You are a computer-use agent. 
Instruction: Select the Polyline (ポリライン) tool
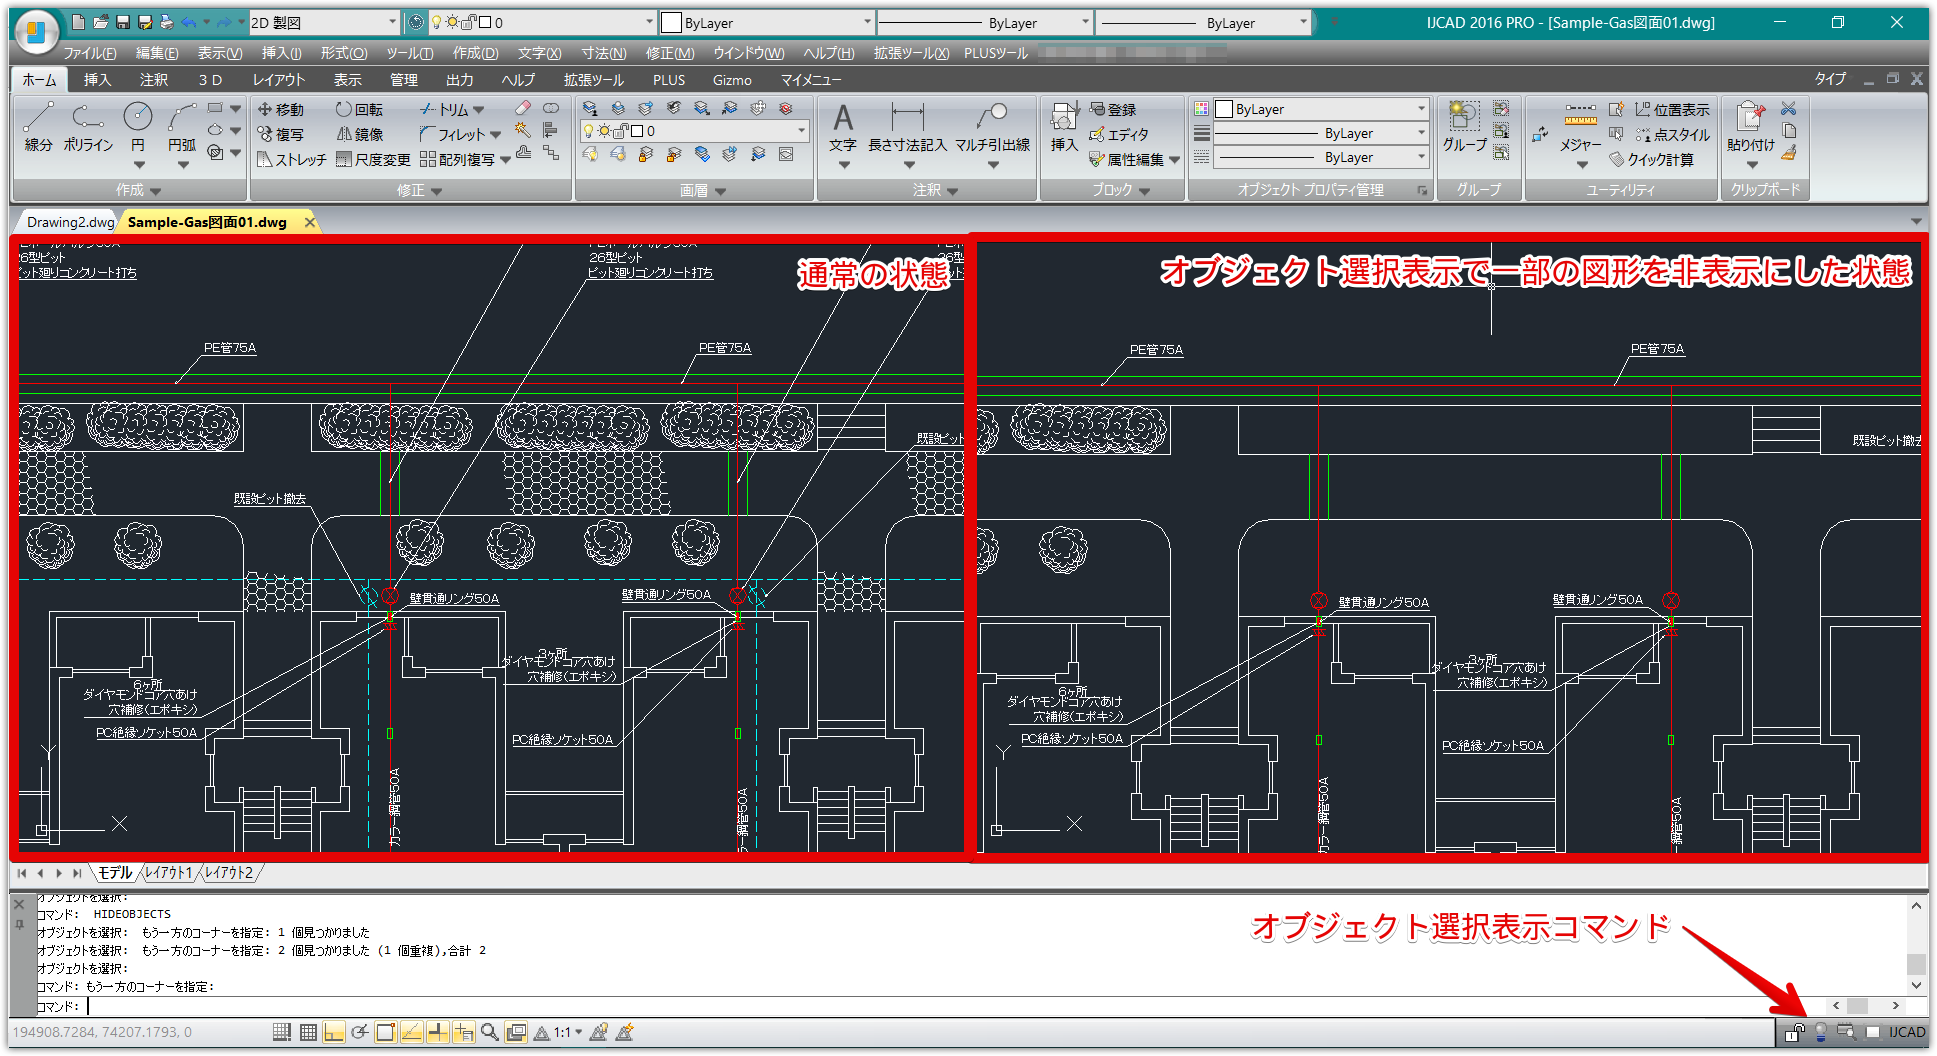(x=87, y=122)
